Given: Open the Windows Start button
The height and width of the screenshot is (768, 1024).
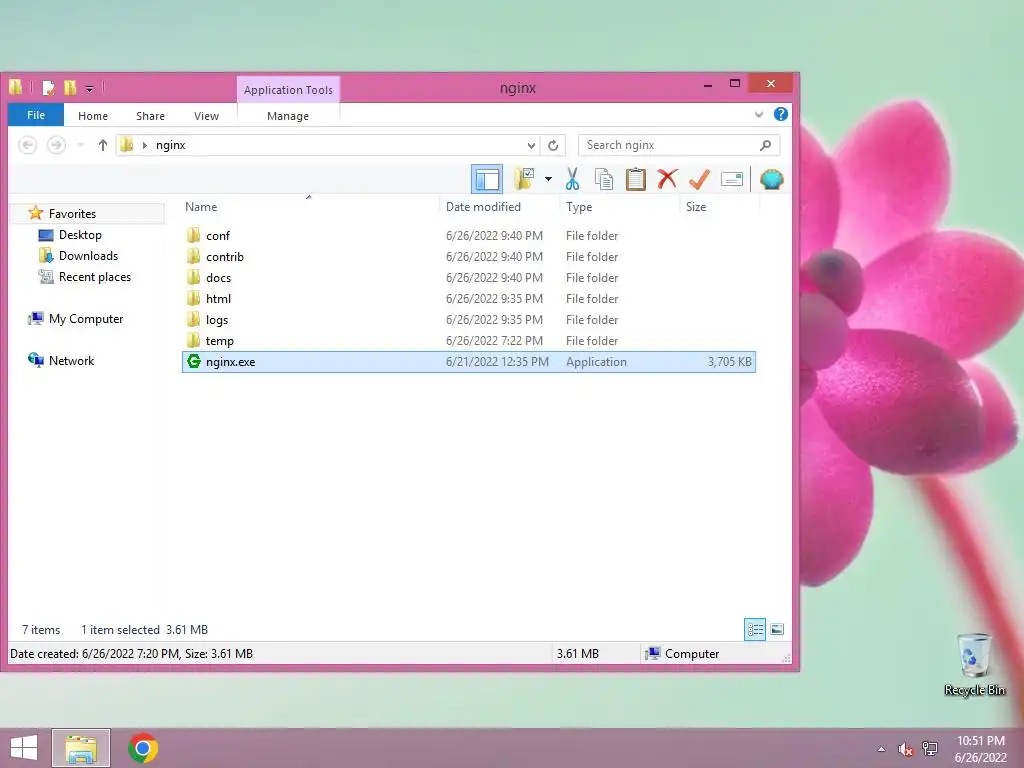Looking at the screenshot, I should (24, 748).
